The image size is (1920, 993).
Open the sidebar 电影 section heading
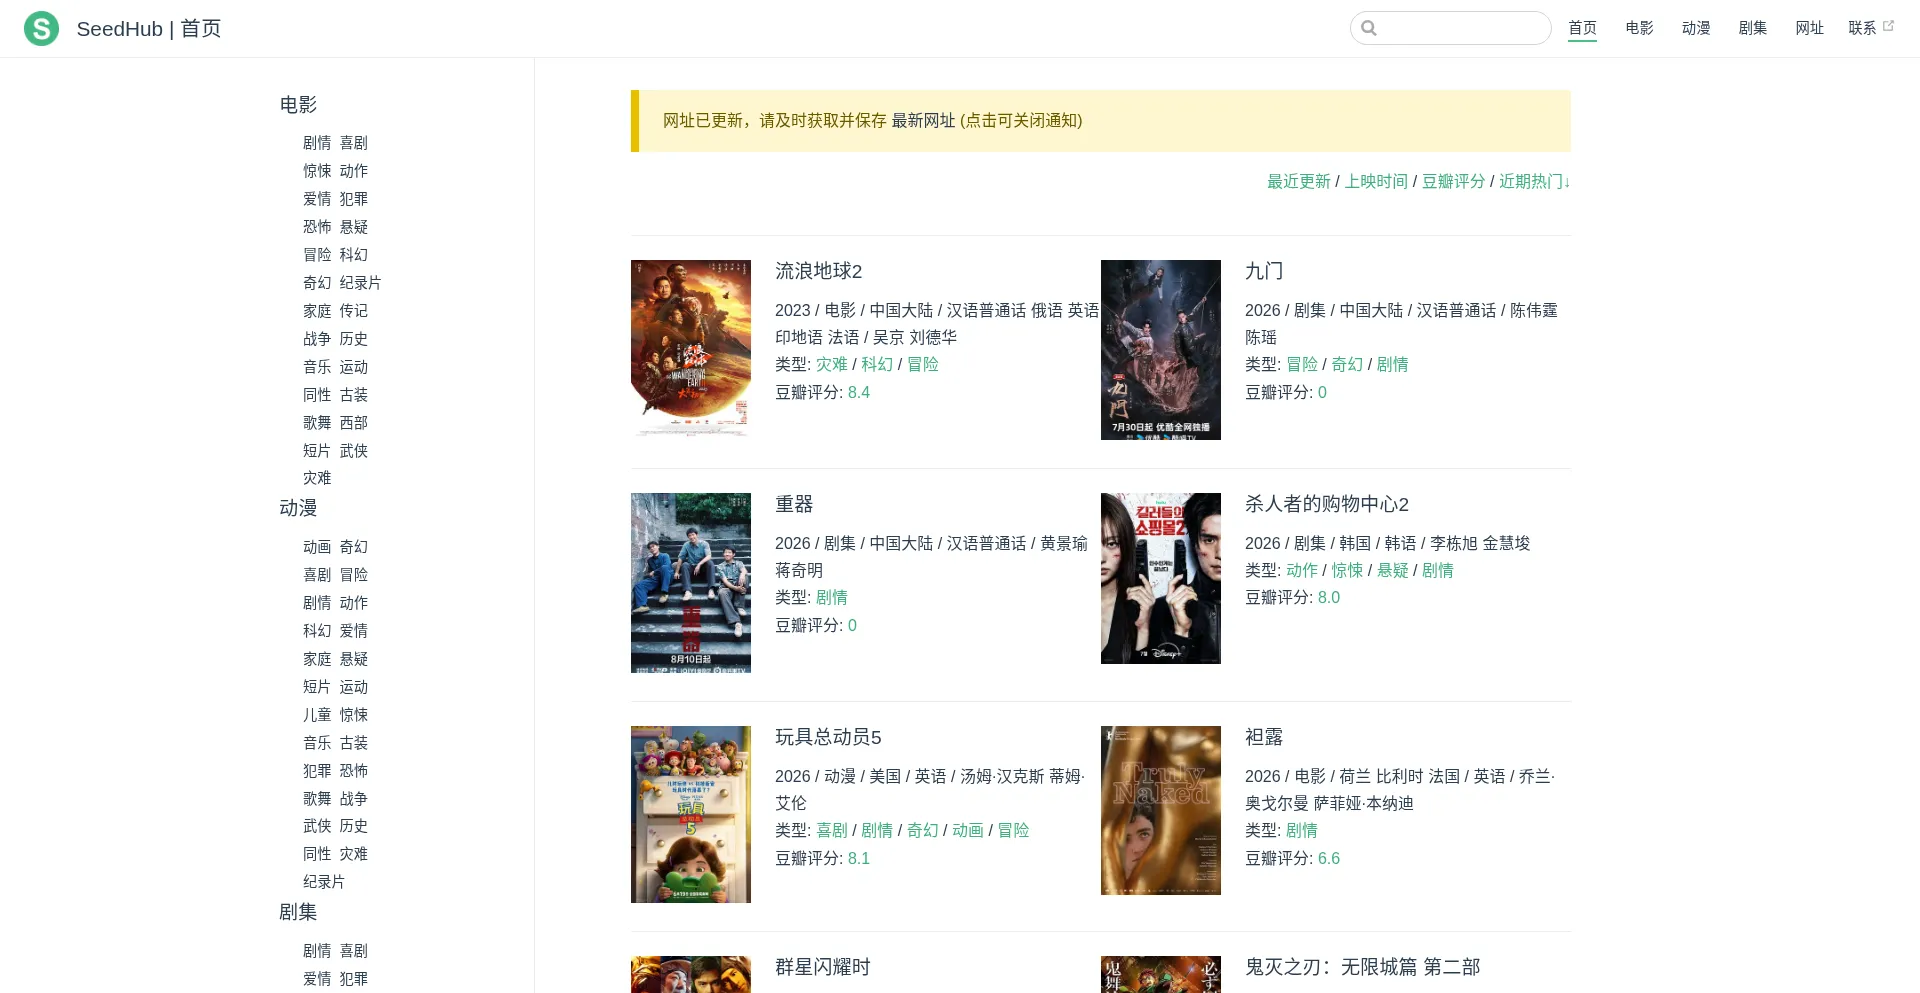(x=298, y=105)
